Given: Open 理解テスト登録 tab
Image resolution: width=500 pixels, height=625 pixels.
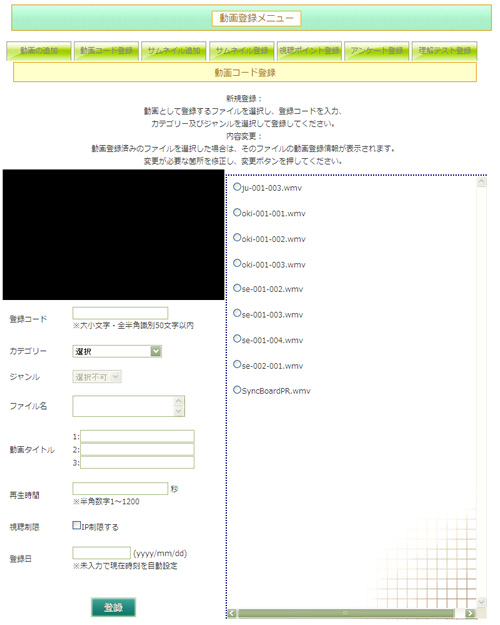Looking at the screenshot, I should 445,51.
